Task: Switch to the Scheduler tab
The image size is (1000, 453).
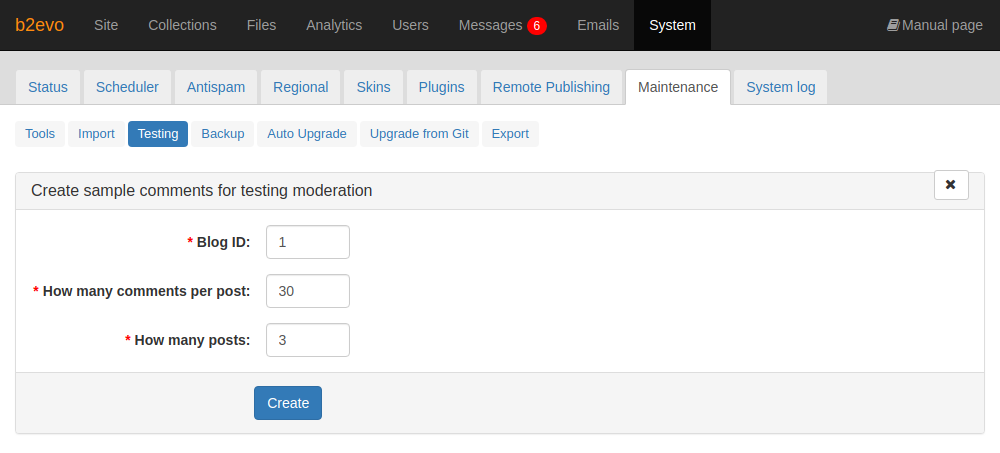Action: point(128,87)
